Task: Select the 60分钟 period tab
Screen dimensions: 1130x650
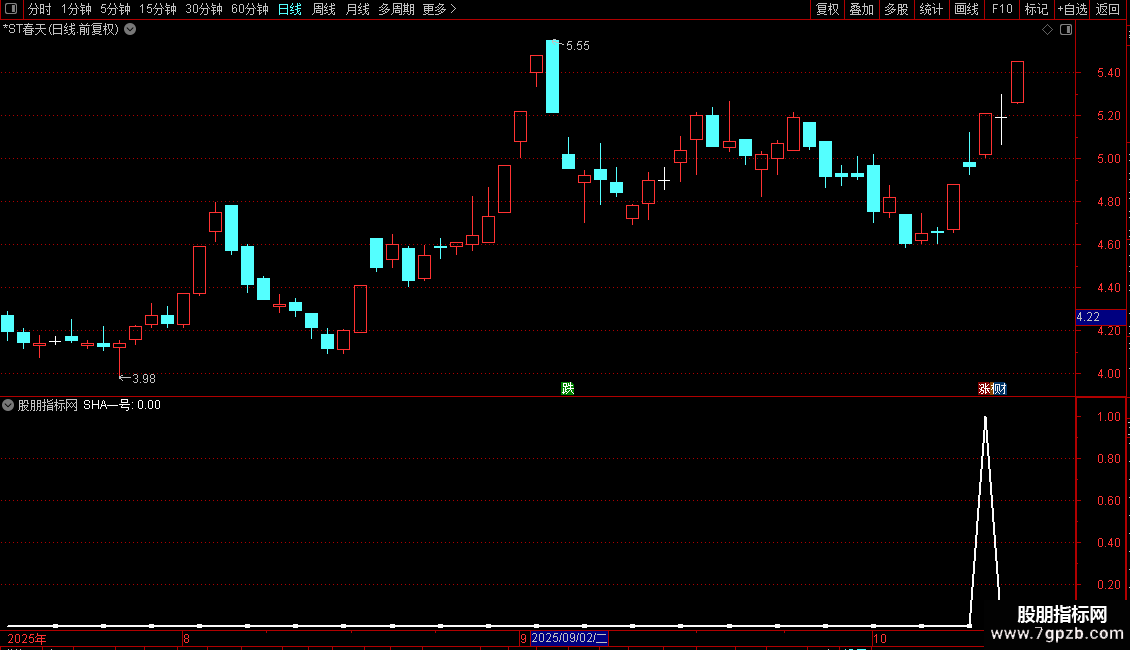Action: coord(250,9)
